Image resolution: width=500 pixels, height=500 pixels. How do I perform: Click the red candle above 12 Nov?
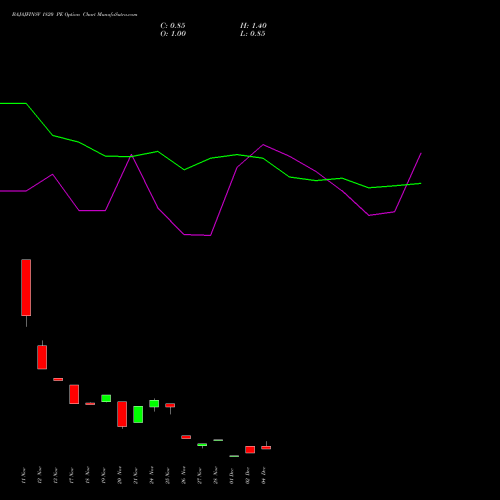click(42, 357)
